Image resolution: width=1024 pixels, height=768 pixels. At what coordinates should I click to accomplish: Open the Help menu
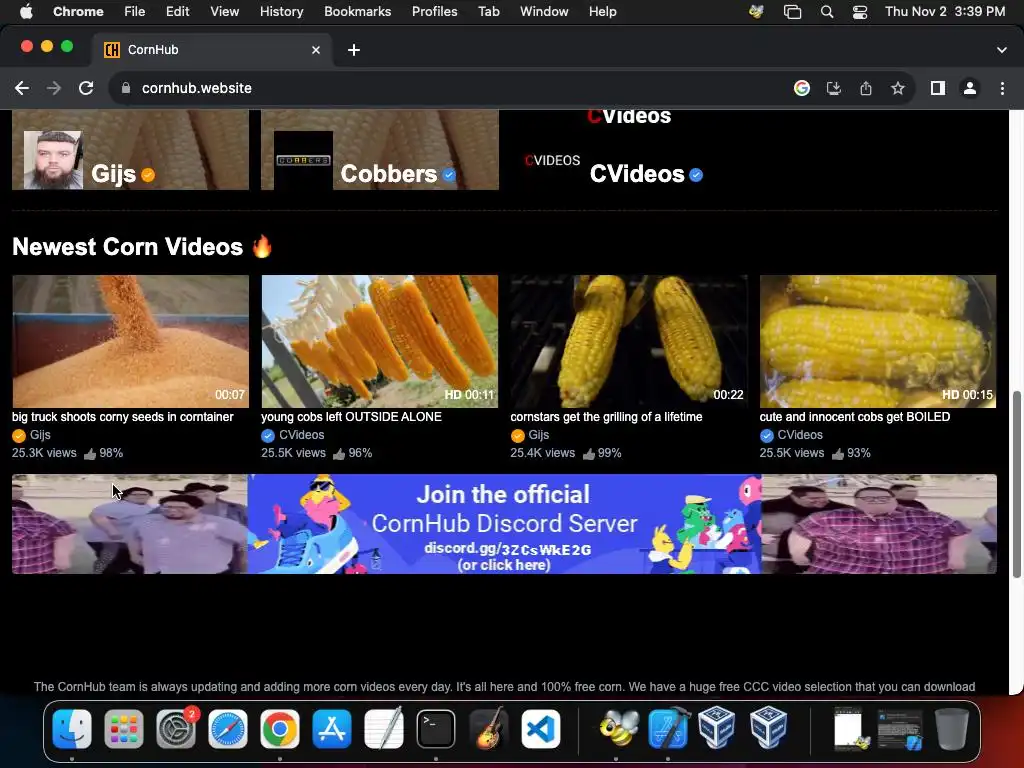(602, 12)
